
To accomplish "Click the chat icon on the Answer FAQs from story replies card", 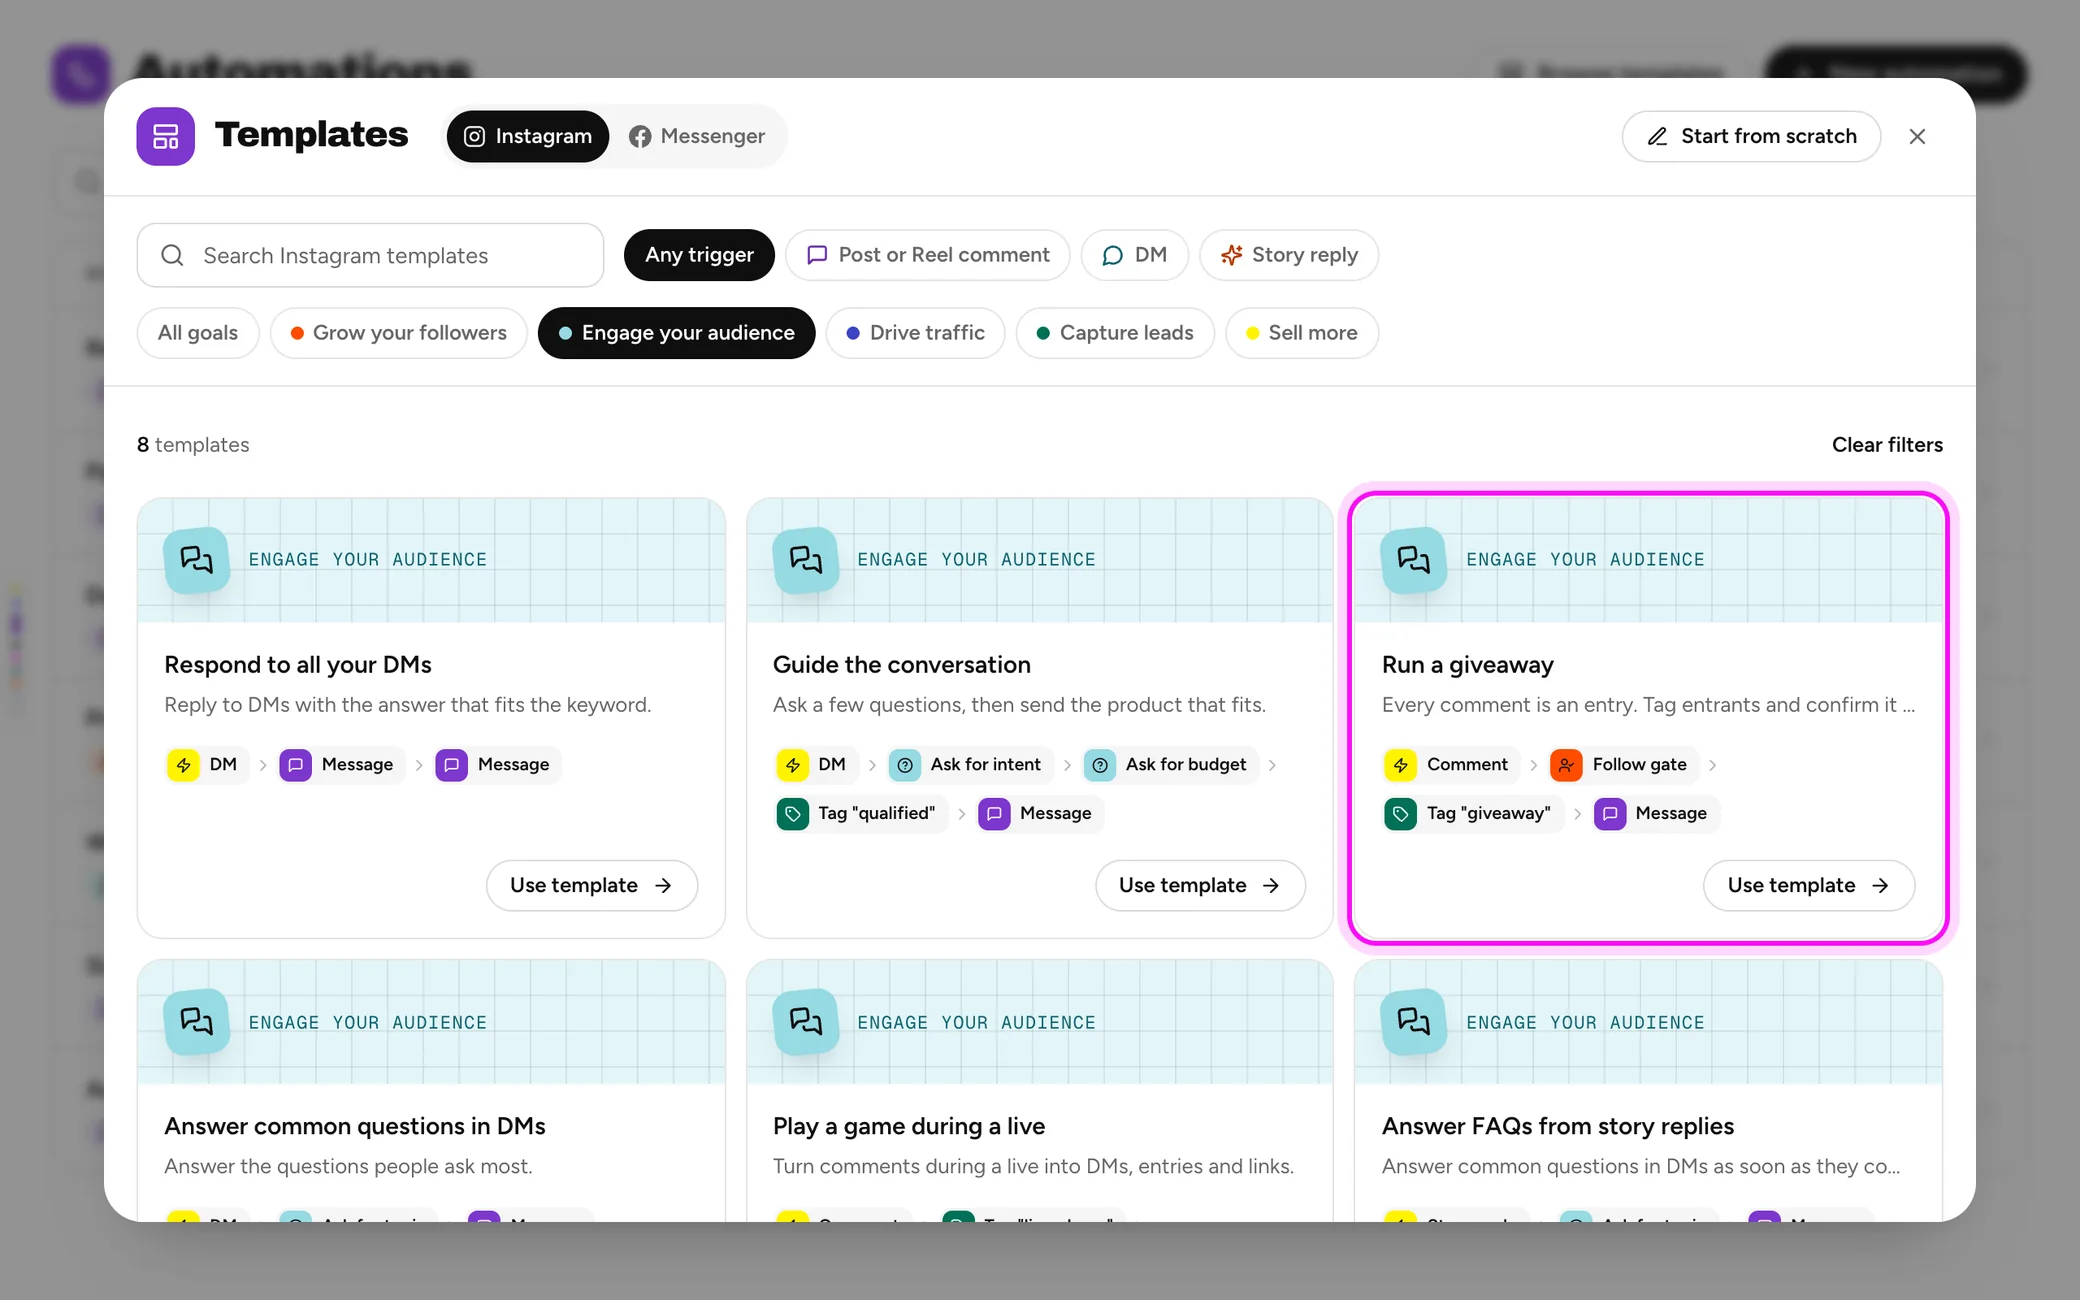I will 1413,1021.
